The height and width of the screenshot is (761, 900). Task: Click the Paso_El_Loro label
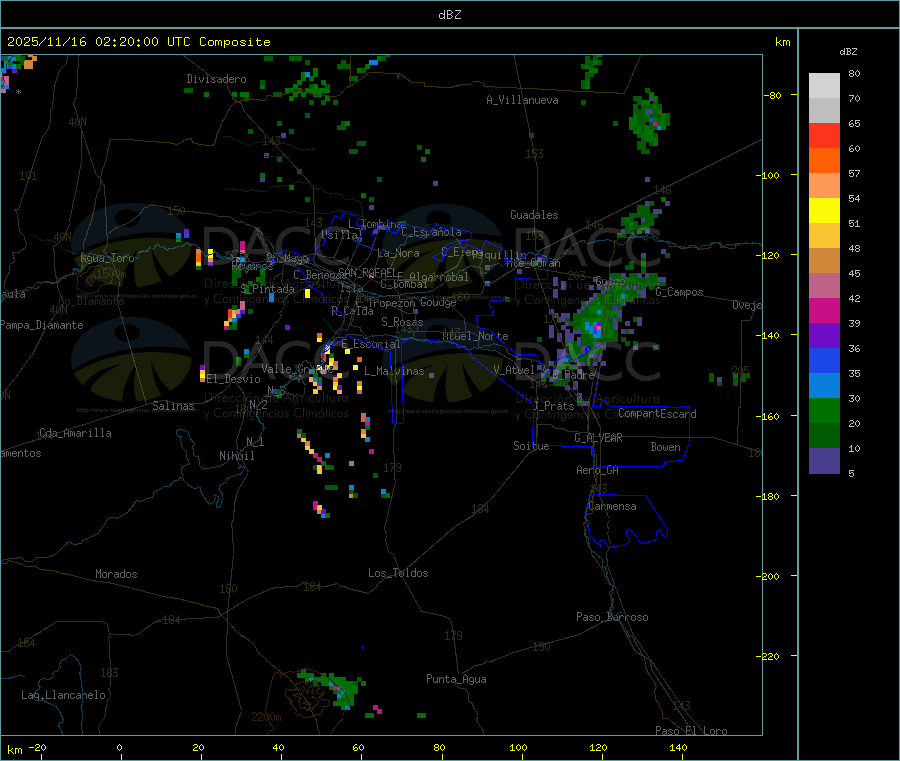(x=692, y=731)
